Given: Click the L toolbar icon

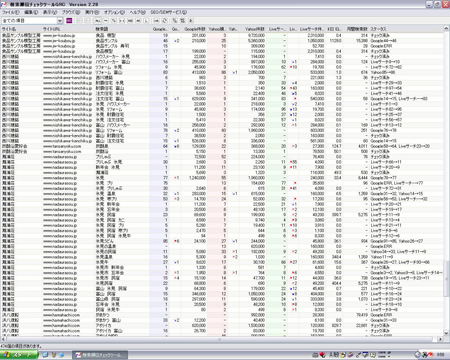Looking at the screenshot, I should (x=146, y=21).
